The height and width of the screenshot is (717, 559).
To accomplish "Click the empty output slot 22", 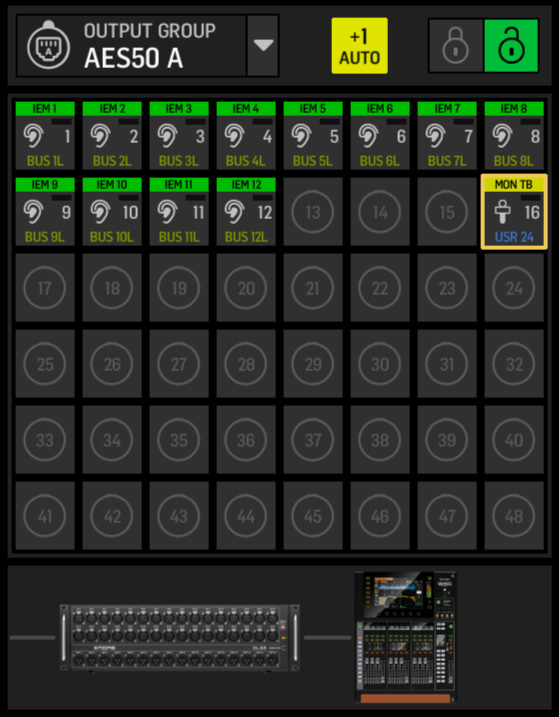I will tap(380, 288).
